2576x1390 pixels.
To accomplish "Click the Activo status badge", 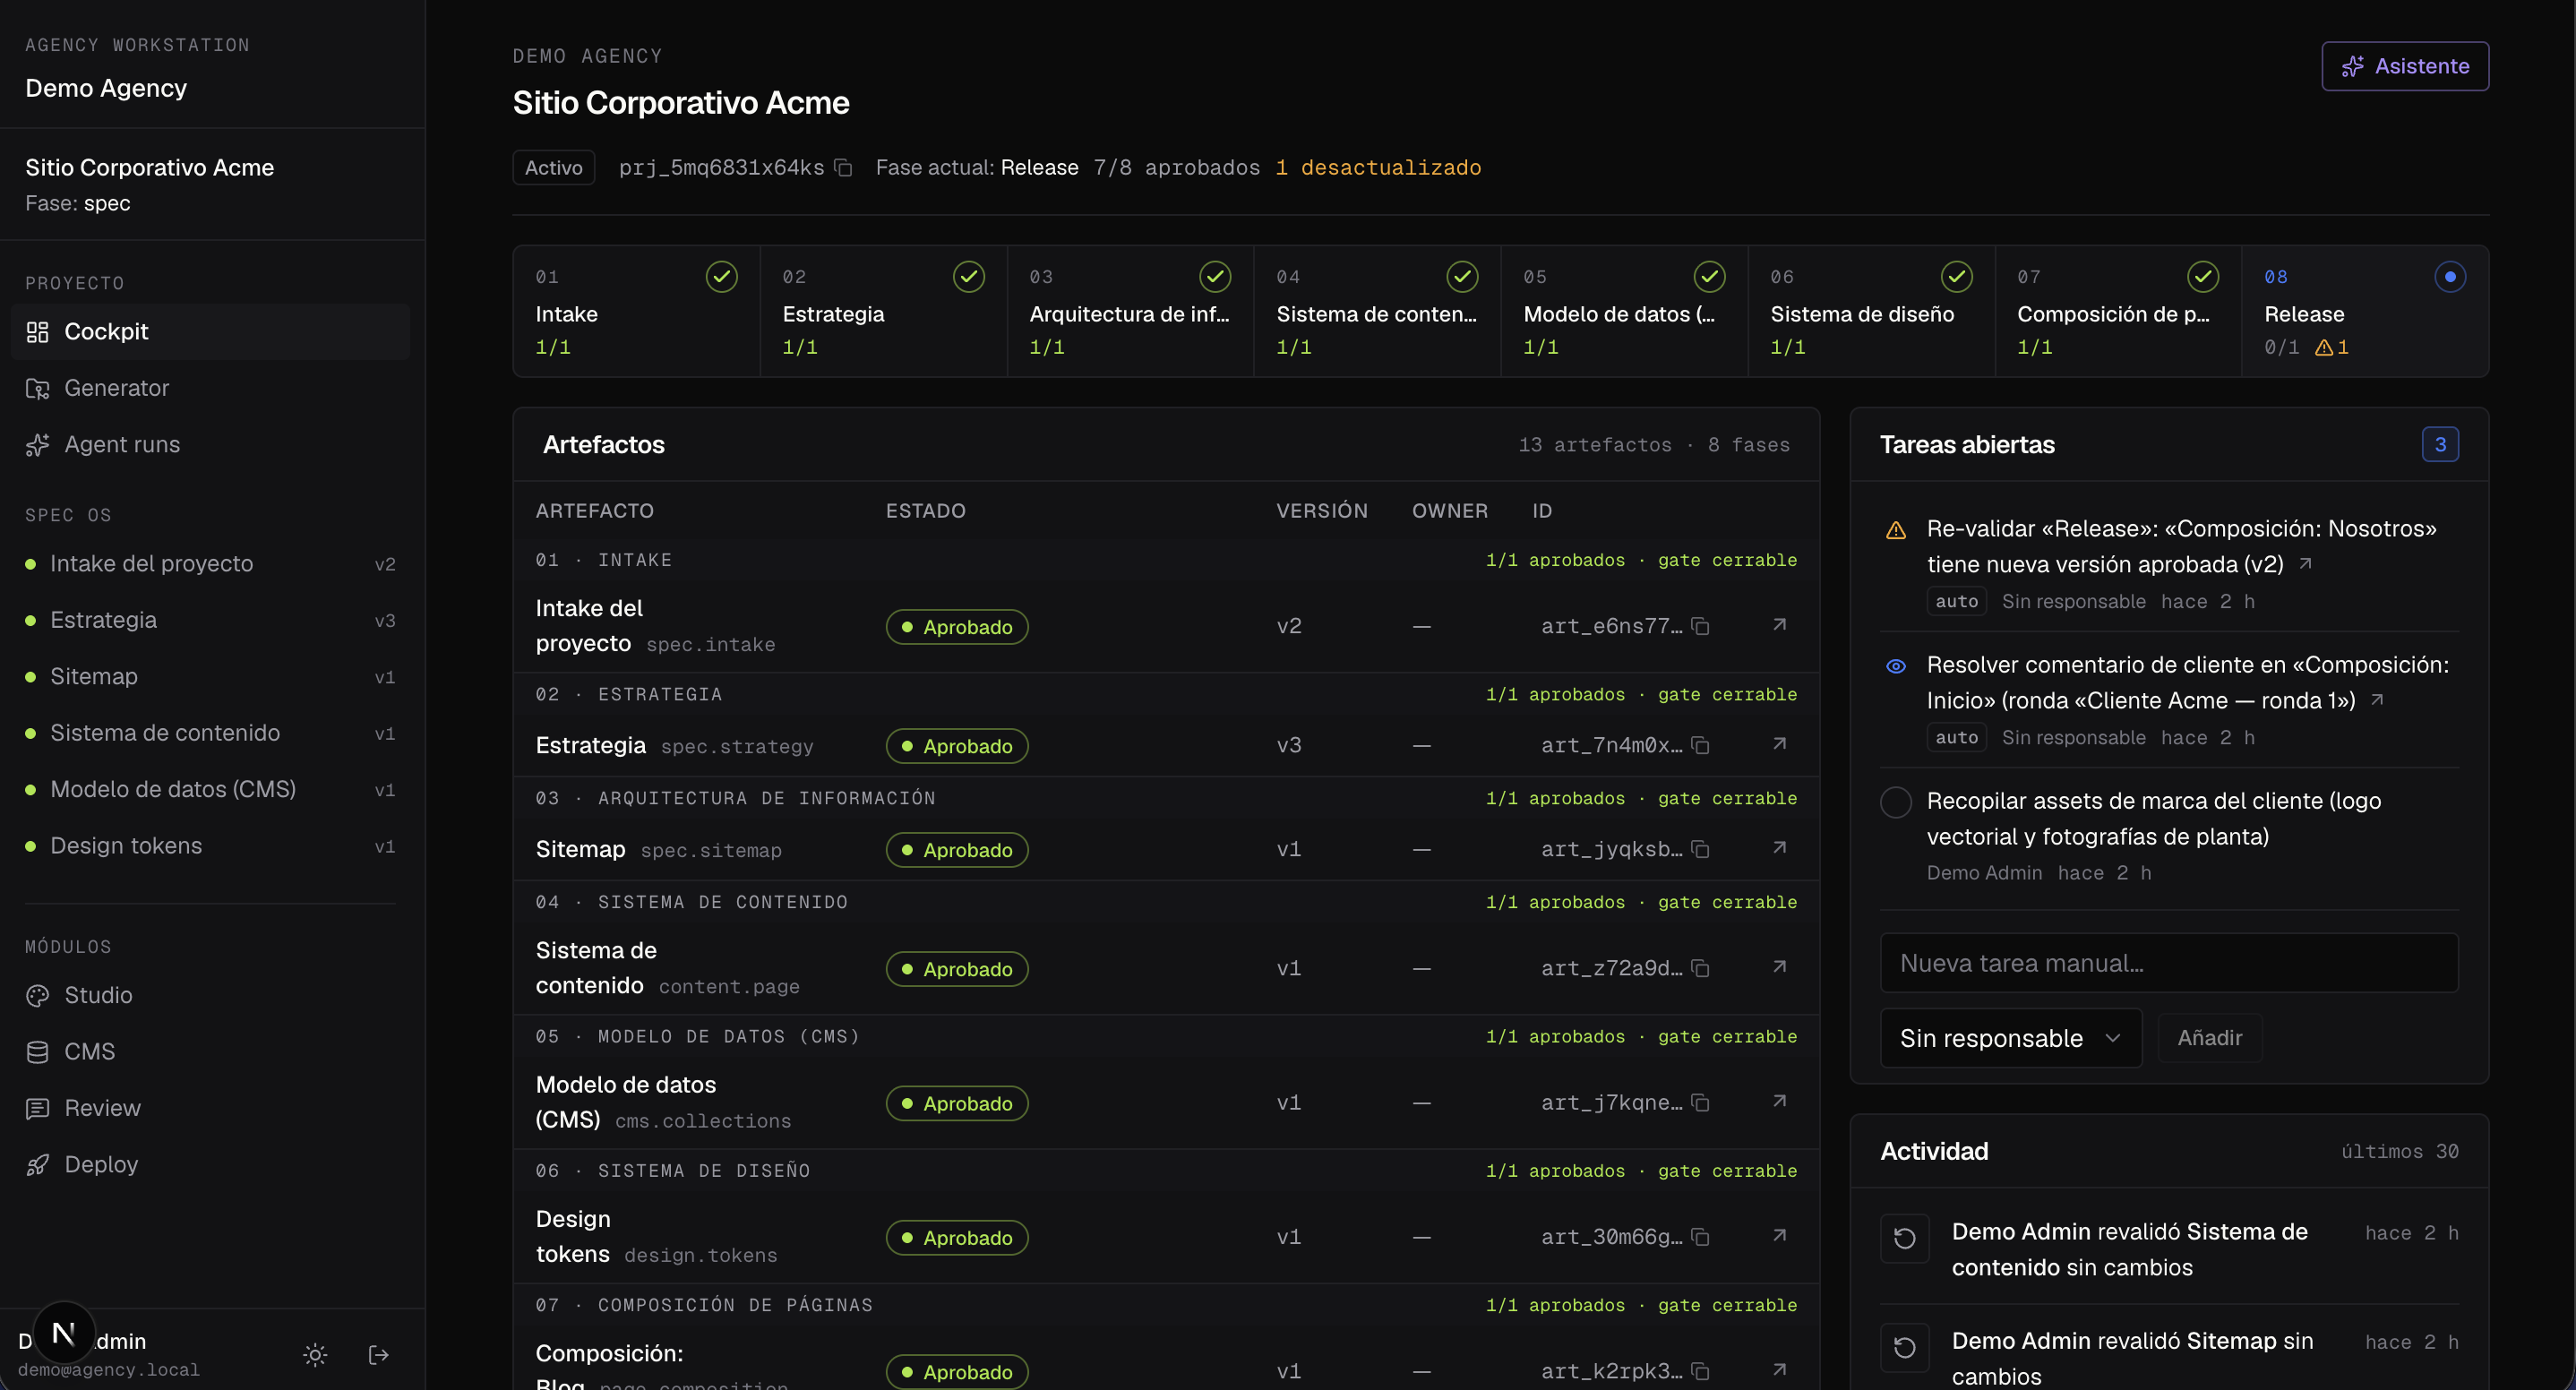I will [554, 167].
